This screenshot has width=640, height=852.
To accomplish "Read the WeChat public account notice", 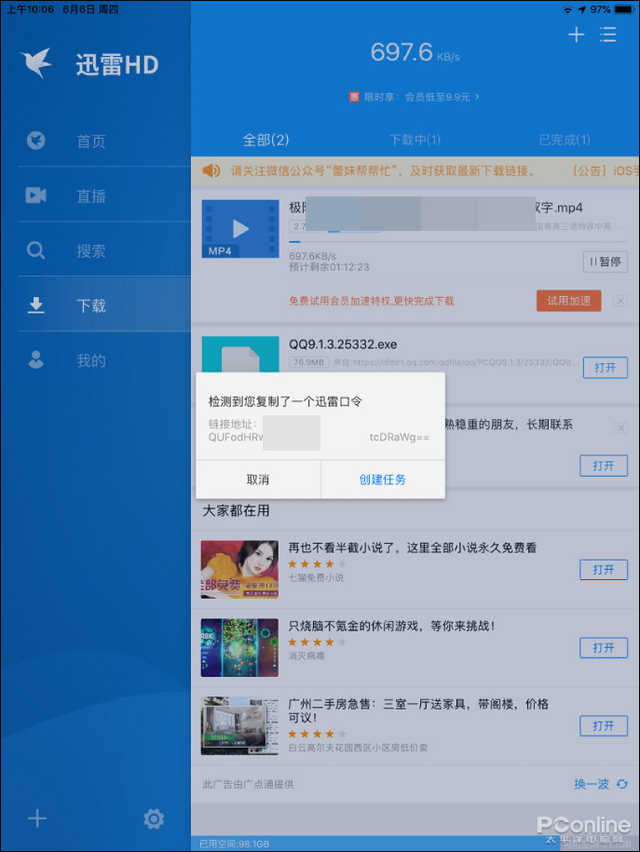I will (x=383, y=171).
